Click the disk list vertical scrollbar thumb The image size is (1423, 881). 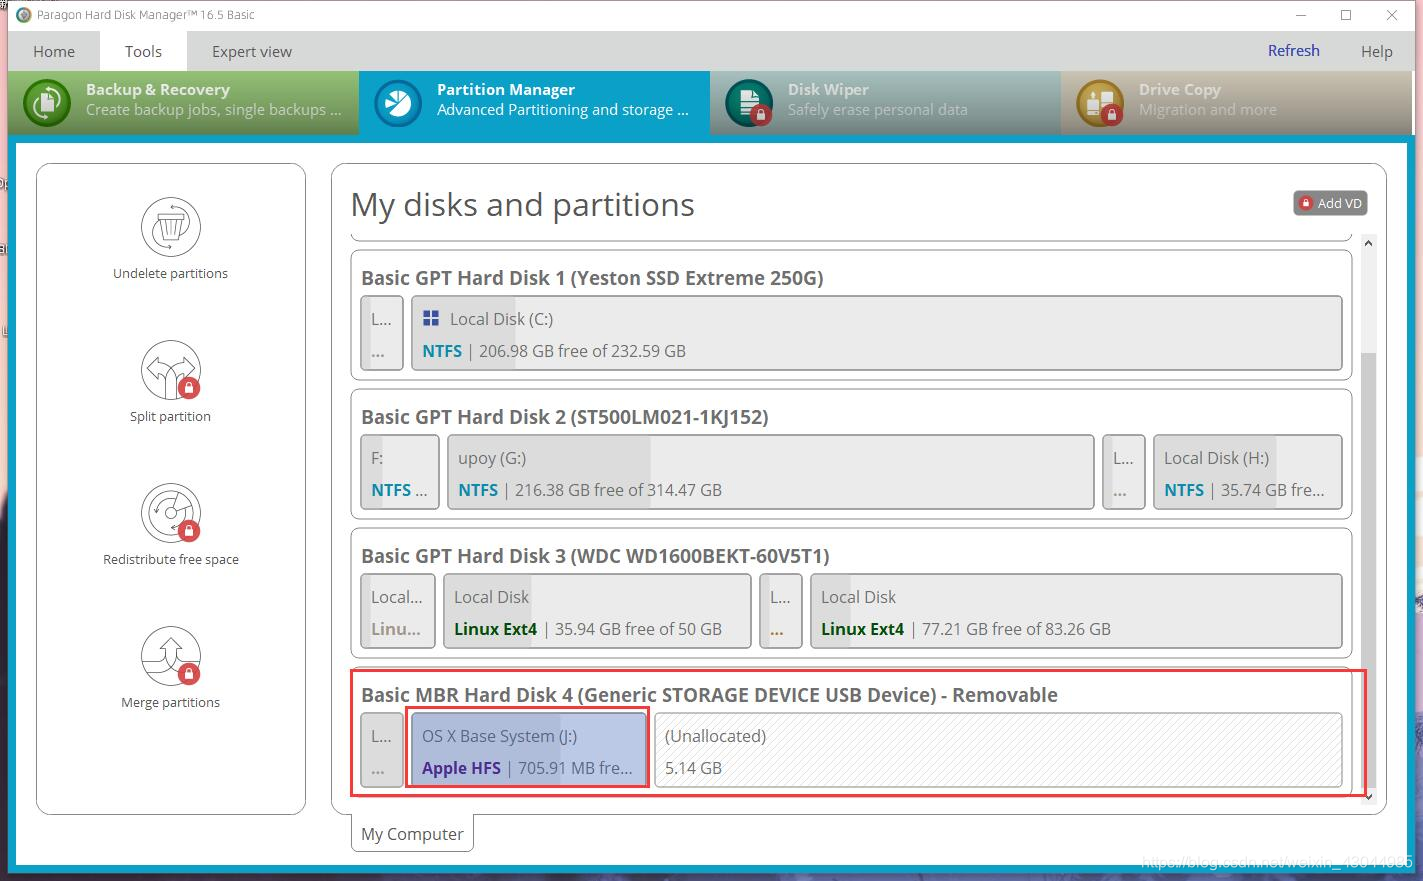(x=1368, y=568)
